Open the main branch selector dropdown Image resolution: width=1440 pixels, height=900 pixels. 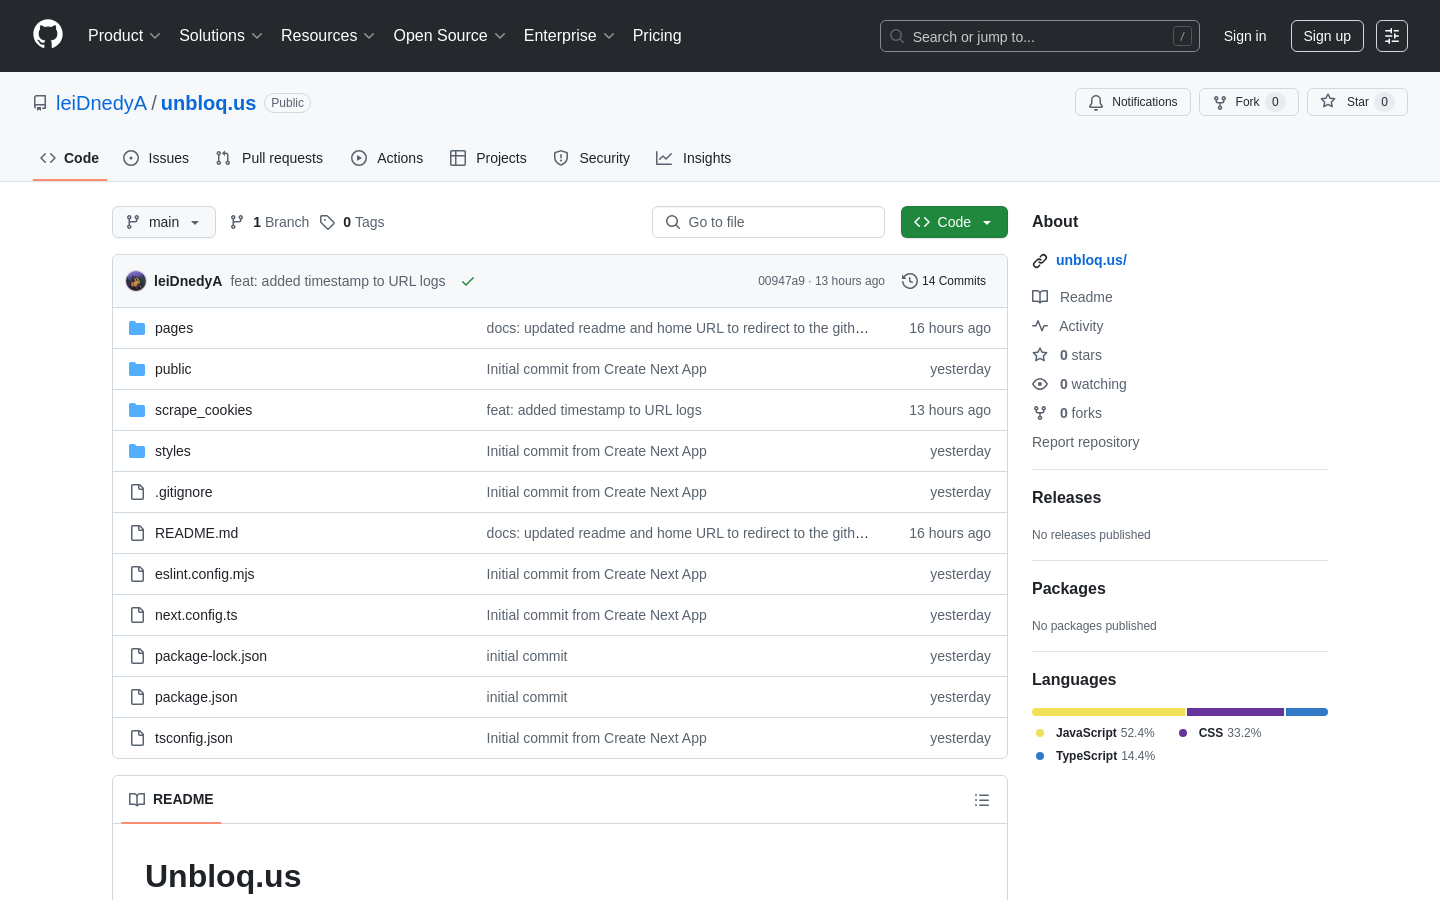point(164,222)
